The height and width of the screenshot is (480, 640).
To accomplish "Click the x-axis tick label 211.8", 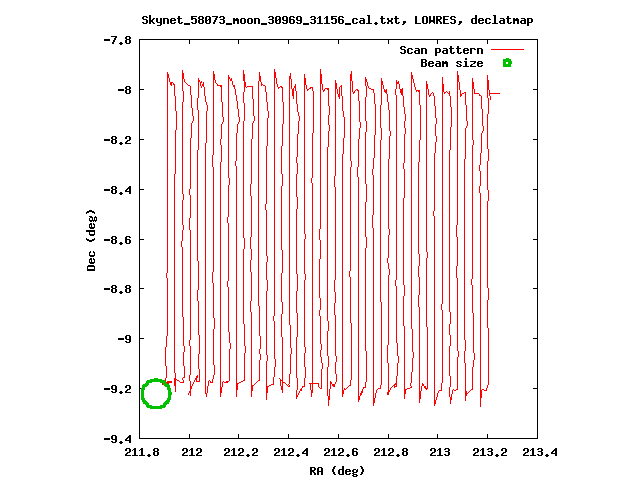I will (142, 452).
